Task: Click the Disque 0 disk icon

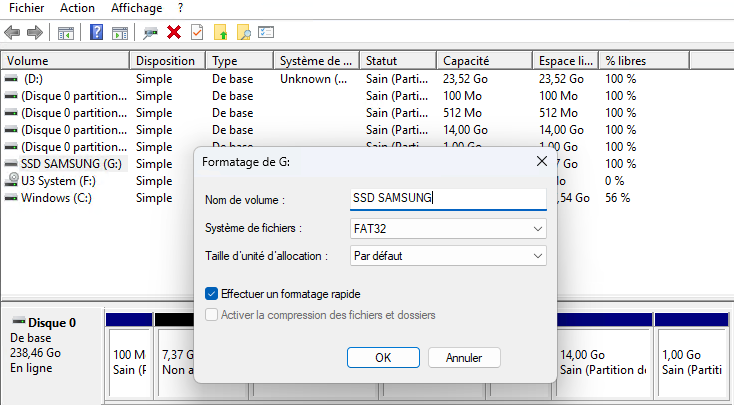Action: (18, 322)
